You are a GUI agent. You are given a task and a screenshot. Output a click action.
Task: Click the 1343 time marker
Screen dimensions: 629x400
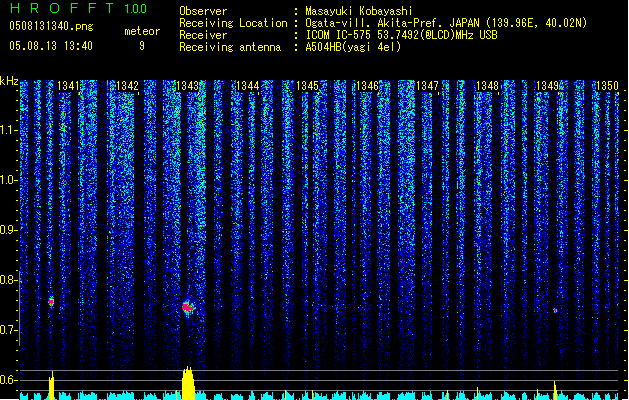coord(187,86)
